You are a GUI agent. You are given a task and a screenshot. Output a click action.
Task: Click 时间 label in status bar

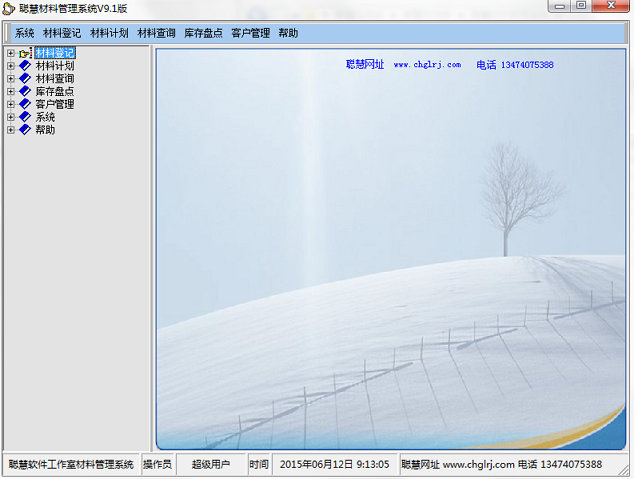point(259,464)
